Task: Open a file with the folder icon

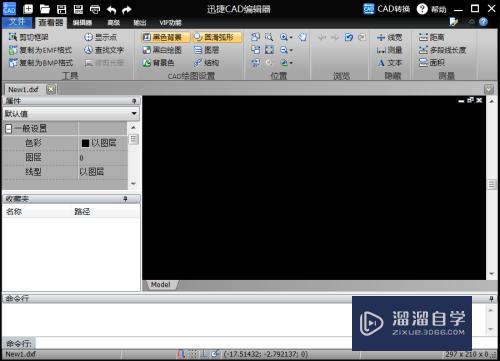Action: 45,9
